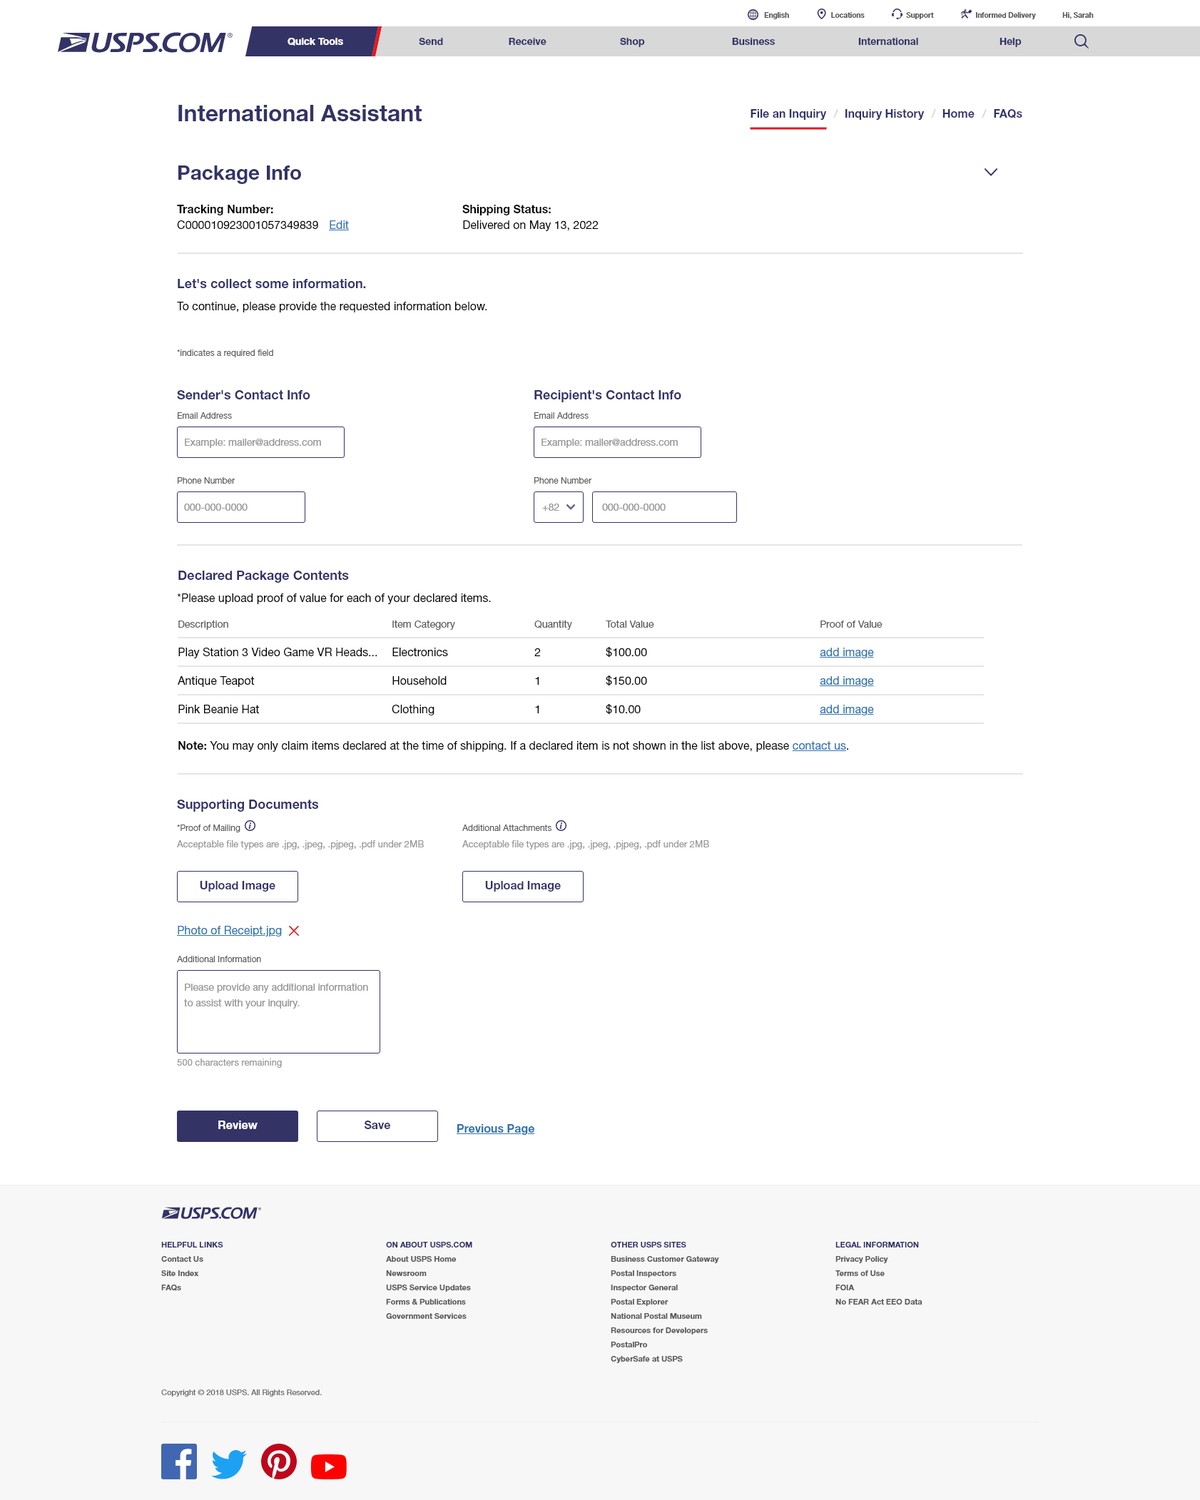Open the Proof of Mailing info icon
Image resolution: width=1200 pixels, height=1500 pixels.
point(250,826)
